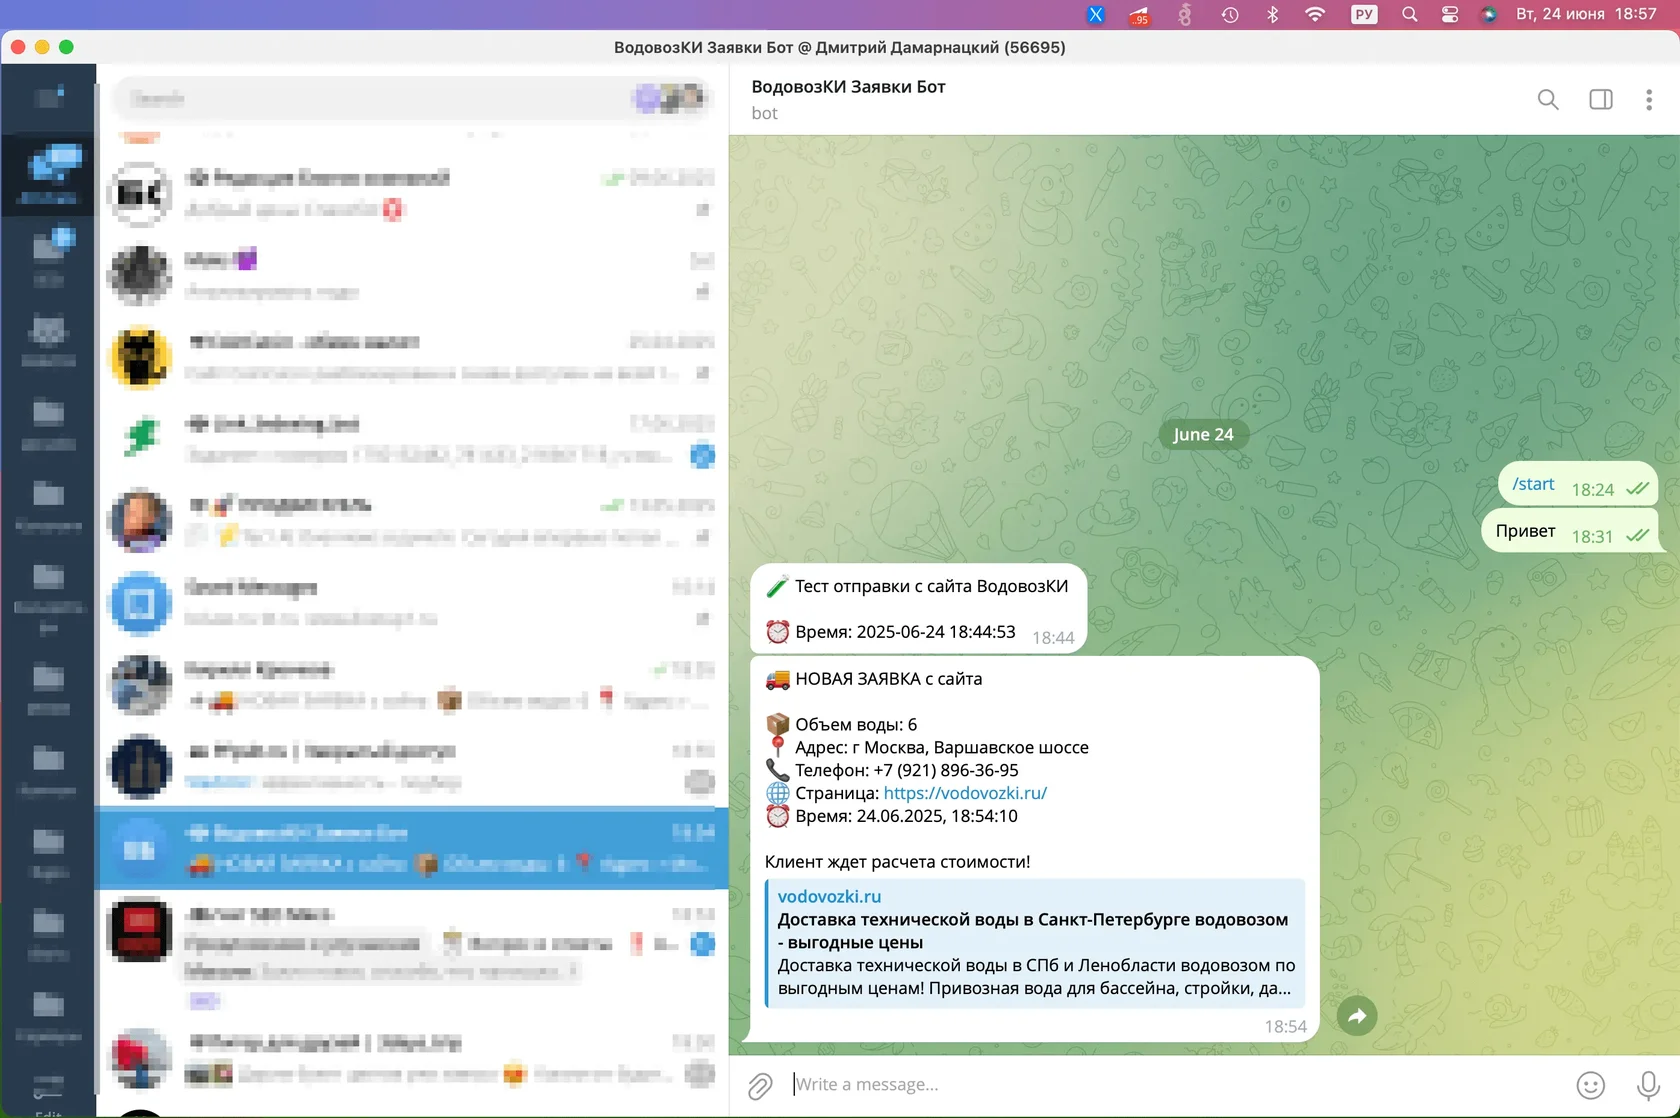Click the paperclip attach file icon
Screen dimensions: 1680x1118
pyautogui.click(x=760, y=1085)
